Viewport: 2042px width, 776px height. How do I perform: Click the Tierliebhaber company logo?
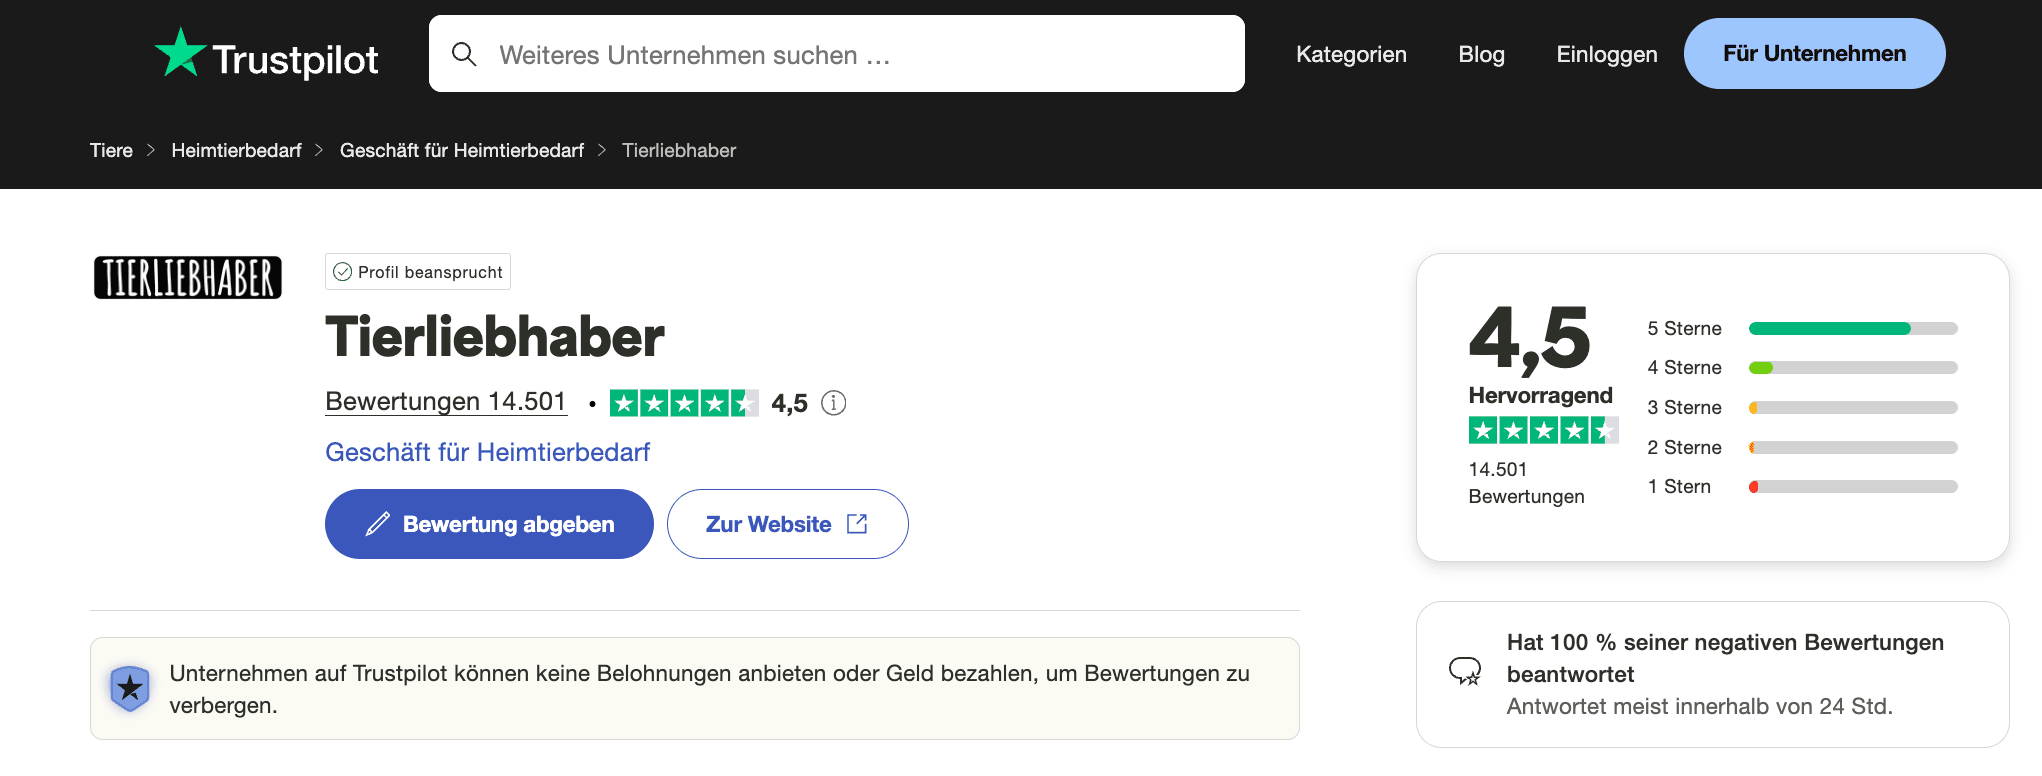click(x=188, y=277)
